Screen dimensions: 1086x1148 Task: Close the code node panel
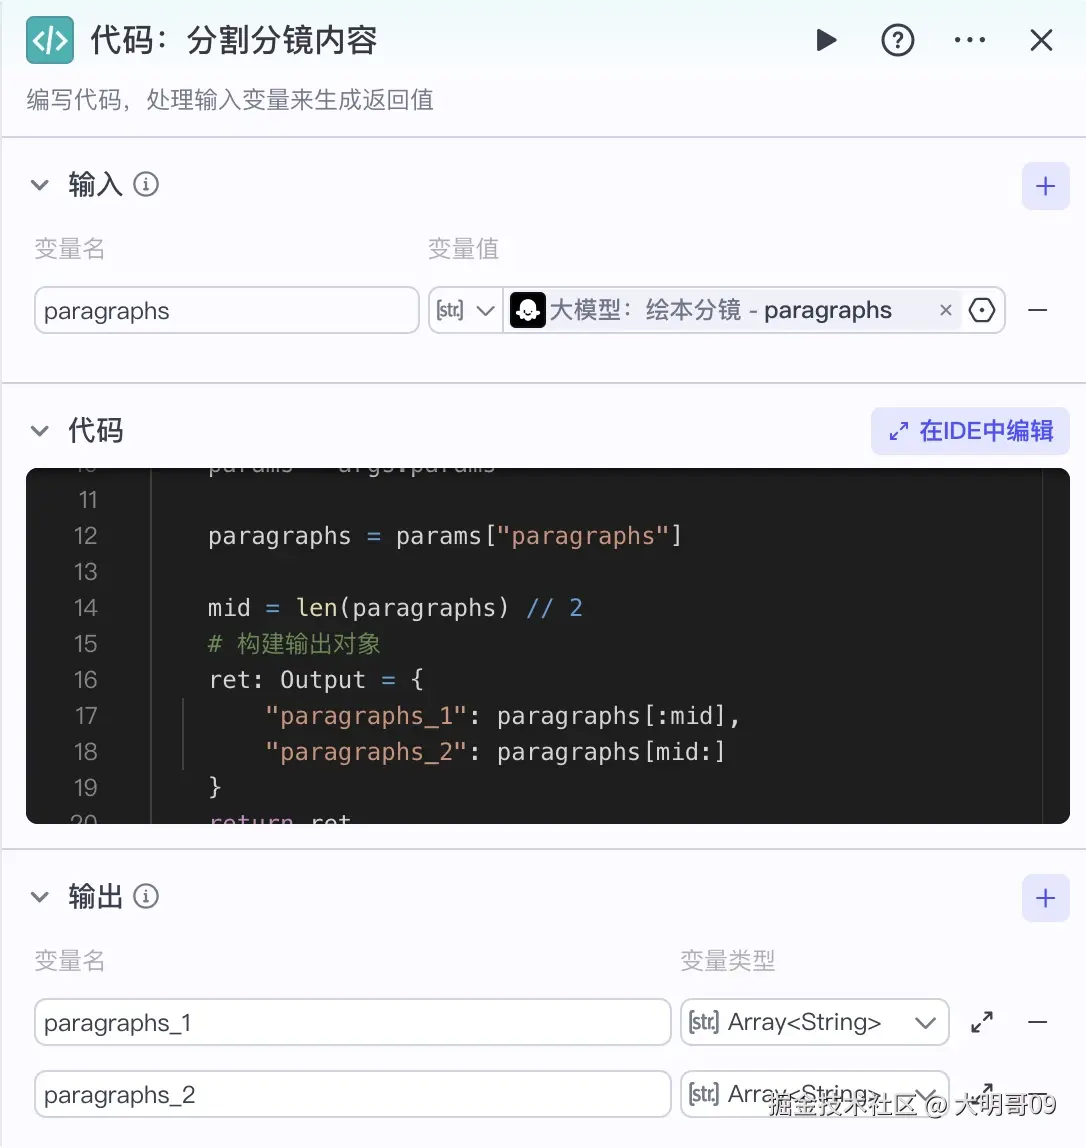[x=1041, y=40]
